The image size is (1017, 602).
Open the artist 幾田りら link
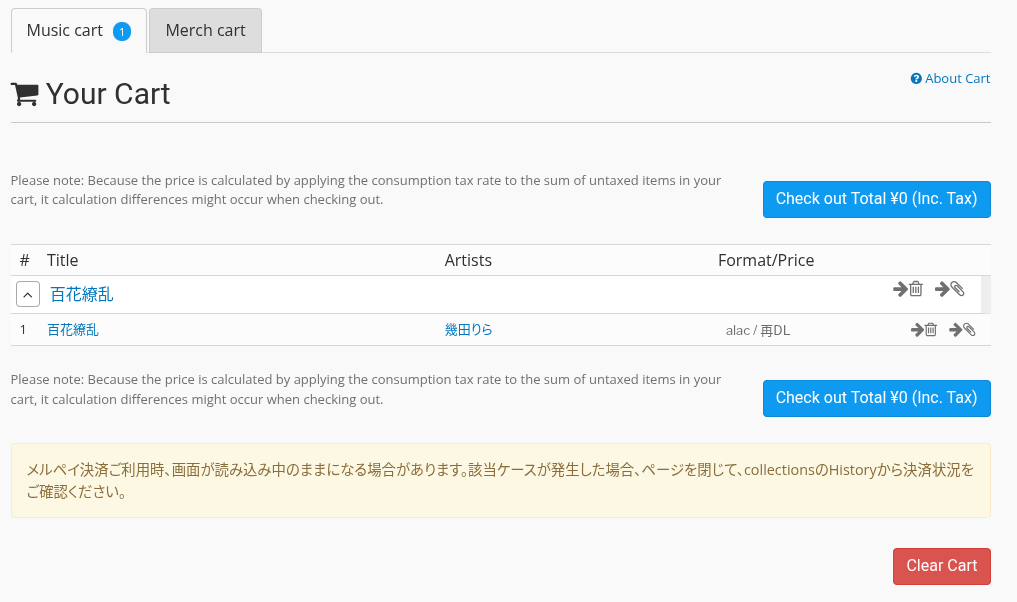[x=469, y=330]
